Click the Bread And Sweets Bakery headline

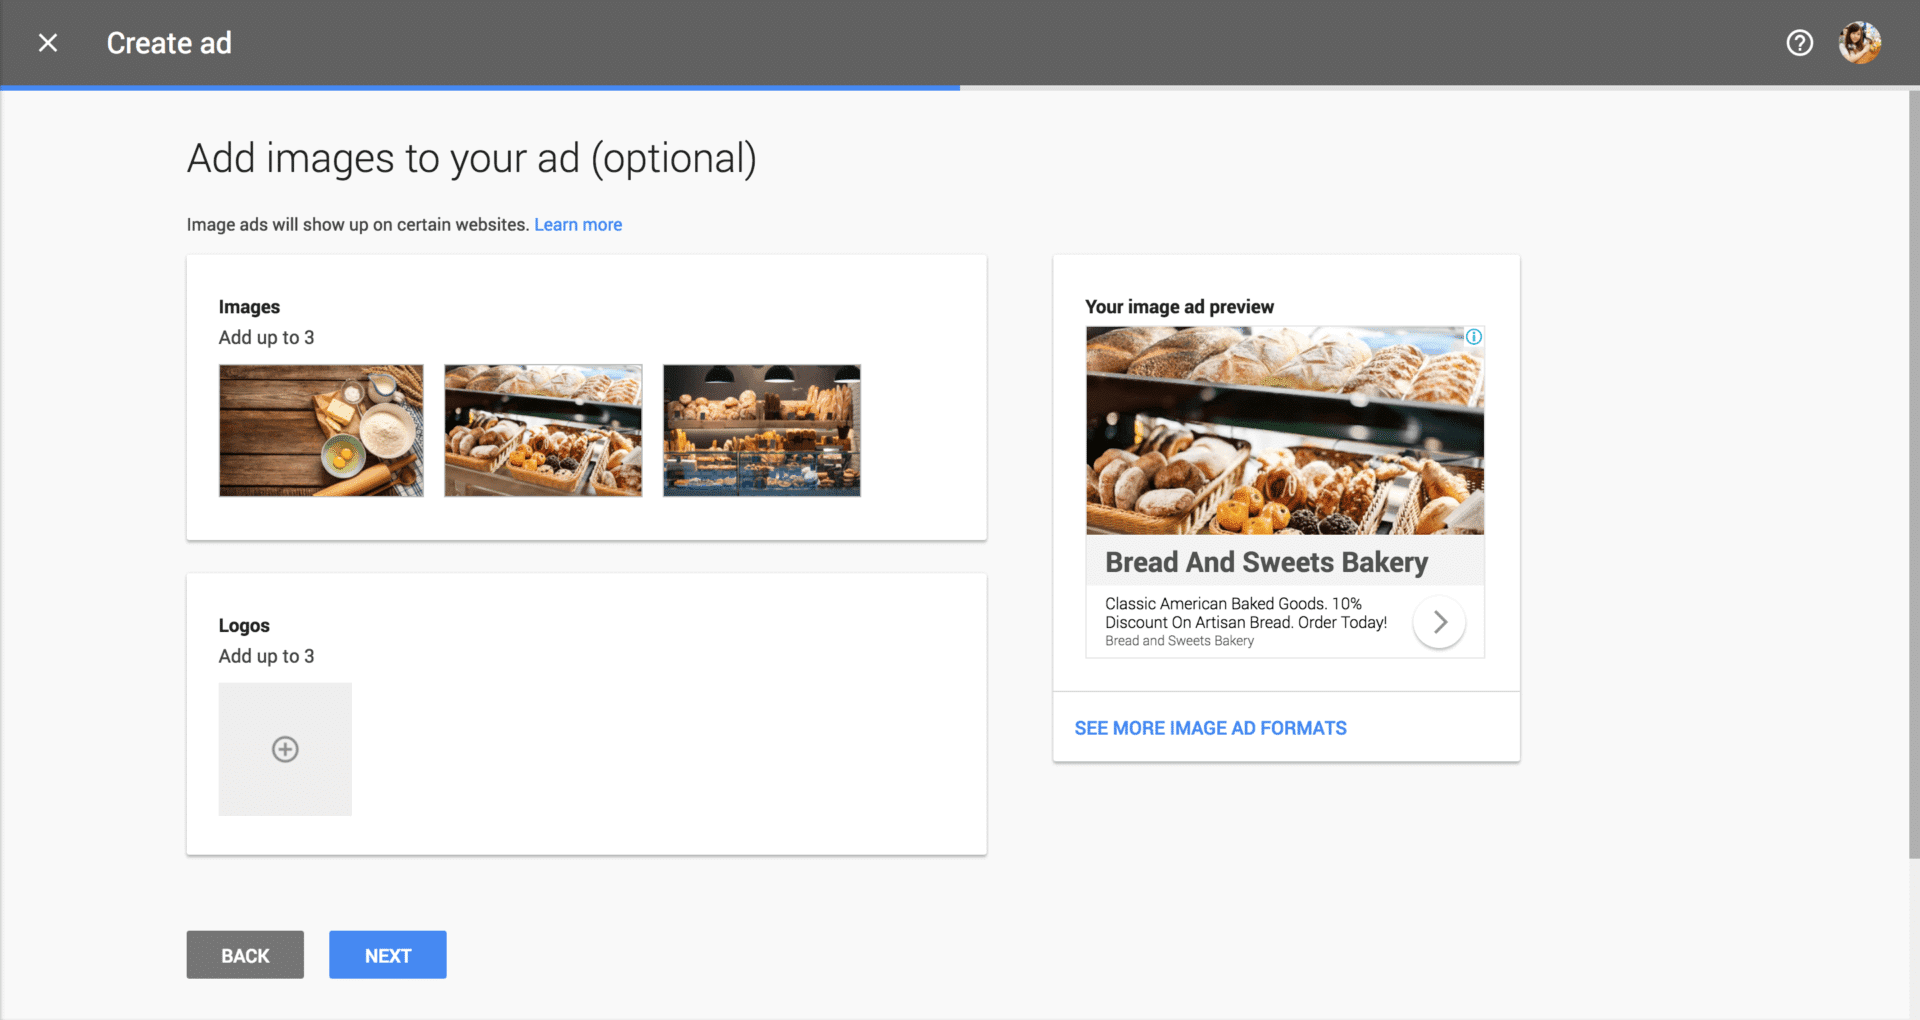(x=1266, y=562)
